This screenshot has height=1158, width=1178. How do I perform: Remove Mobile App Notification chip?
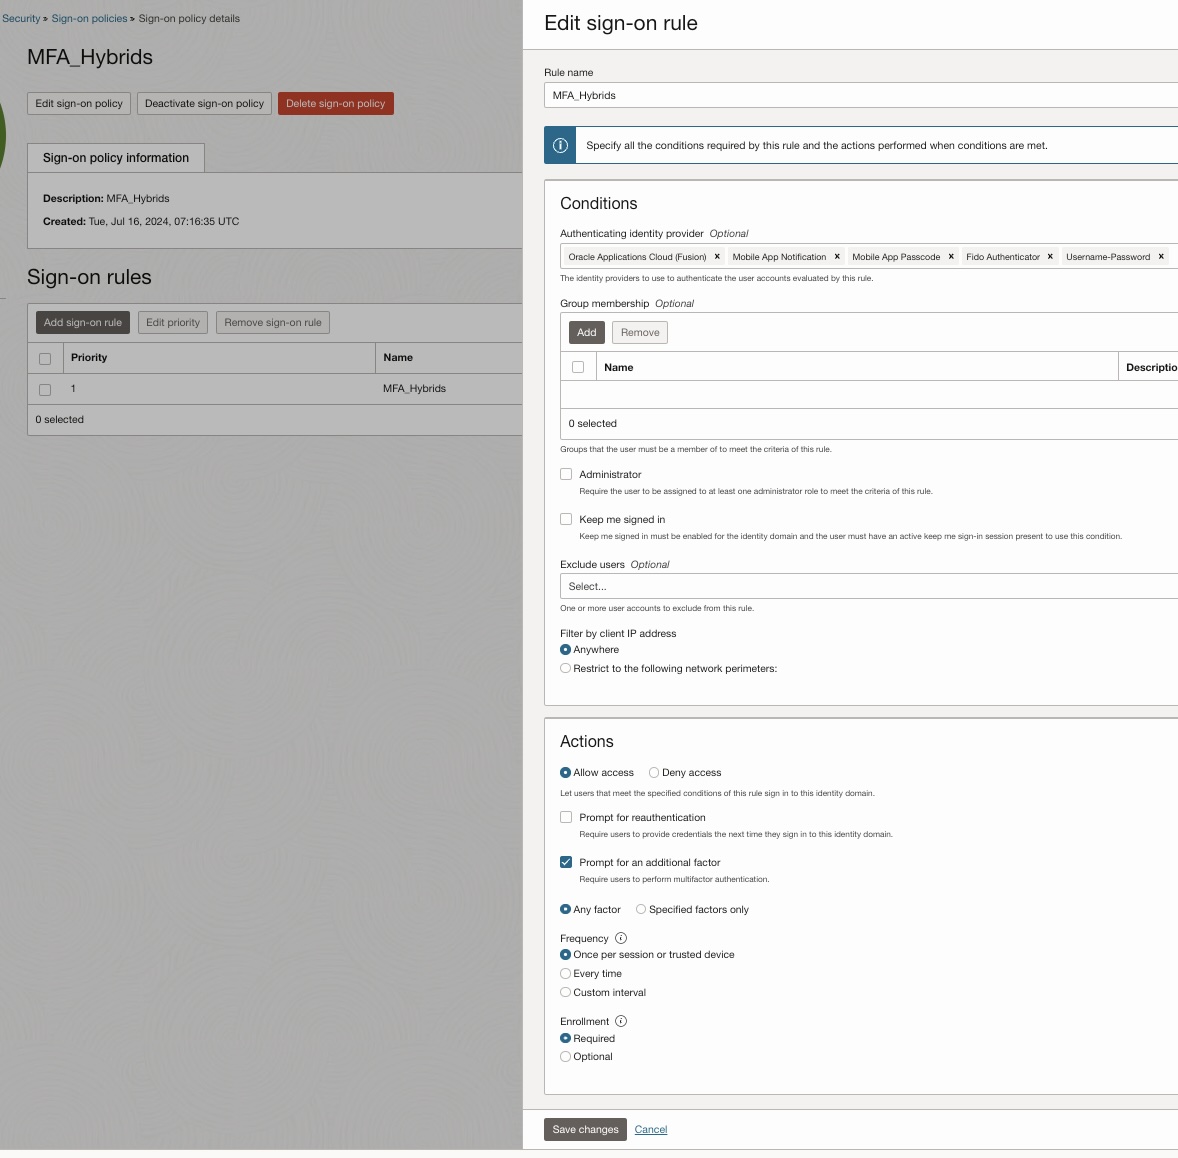(x=837, y=257)
